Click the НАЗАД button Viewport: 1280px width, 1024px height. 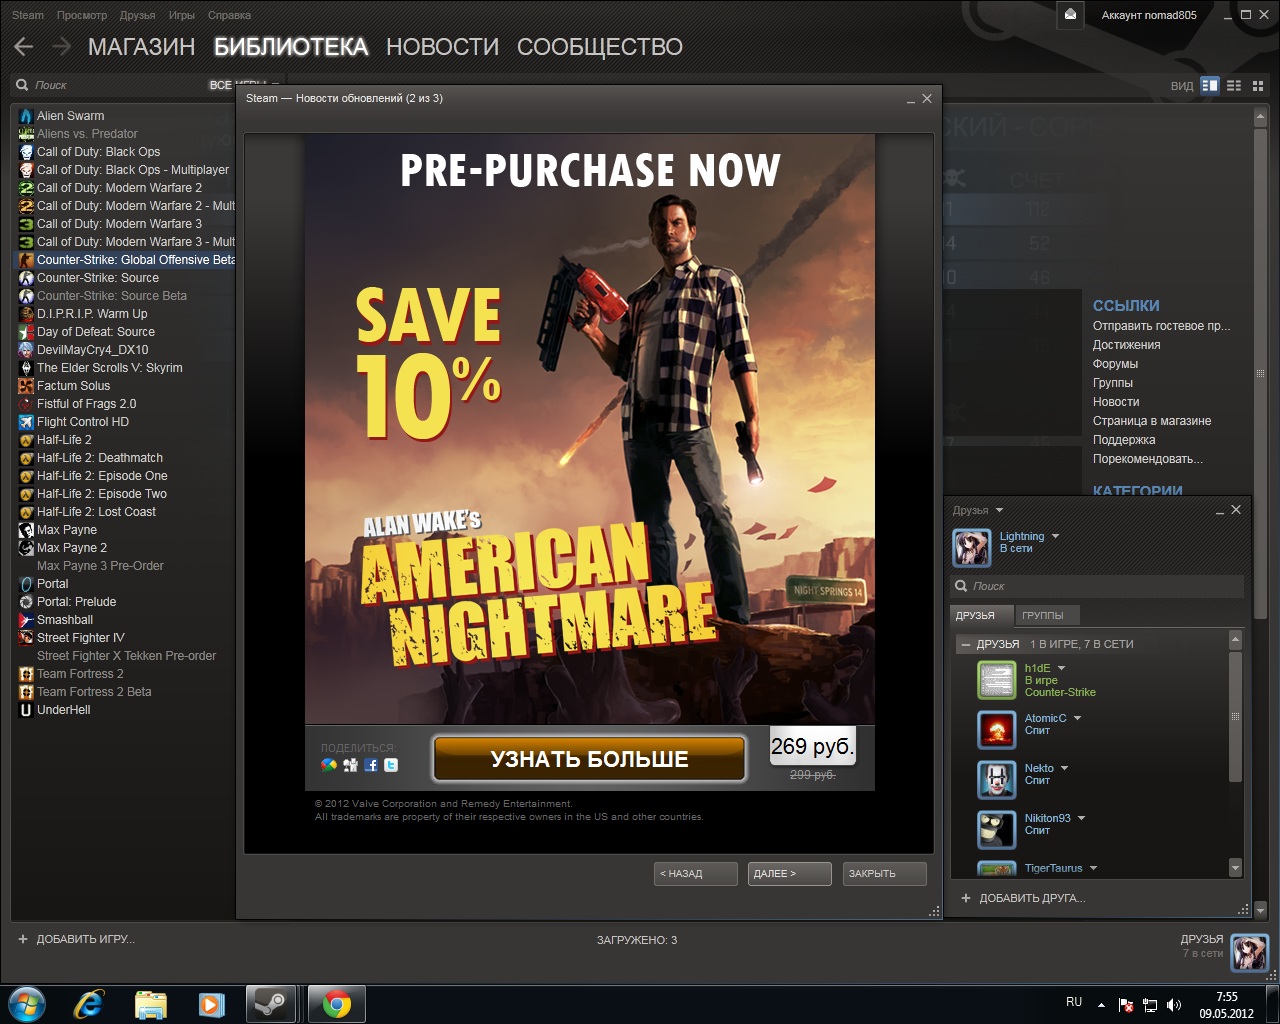696,874
